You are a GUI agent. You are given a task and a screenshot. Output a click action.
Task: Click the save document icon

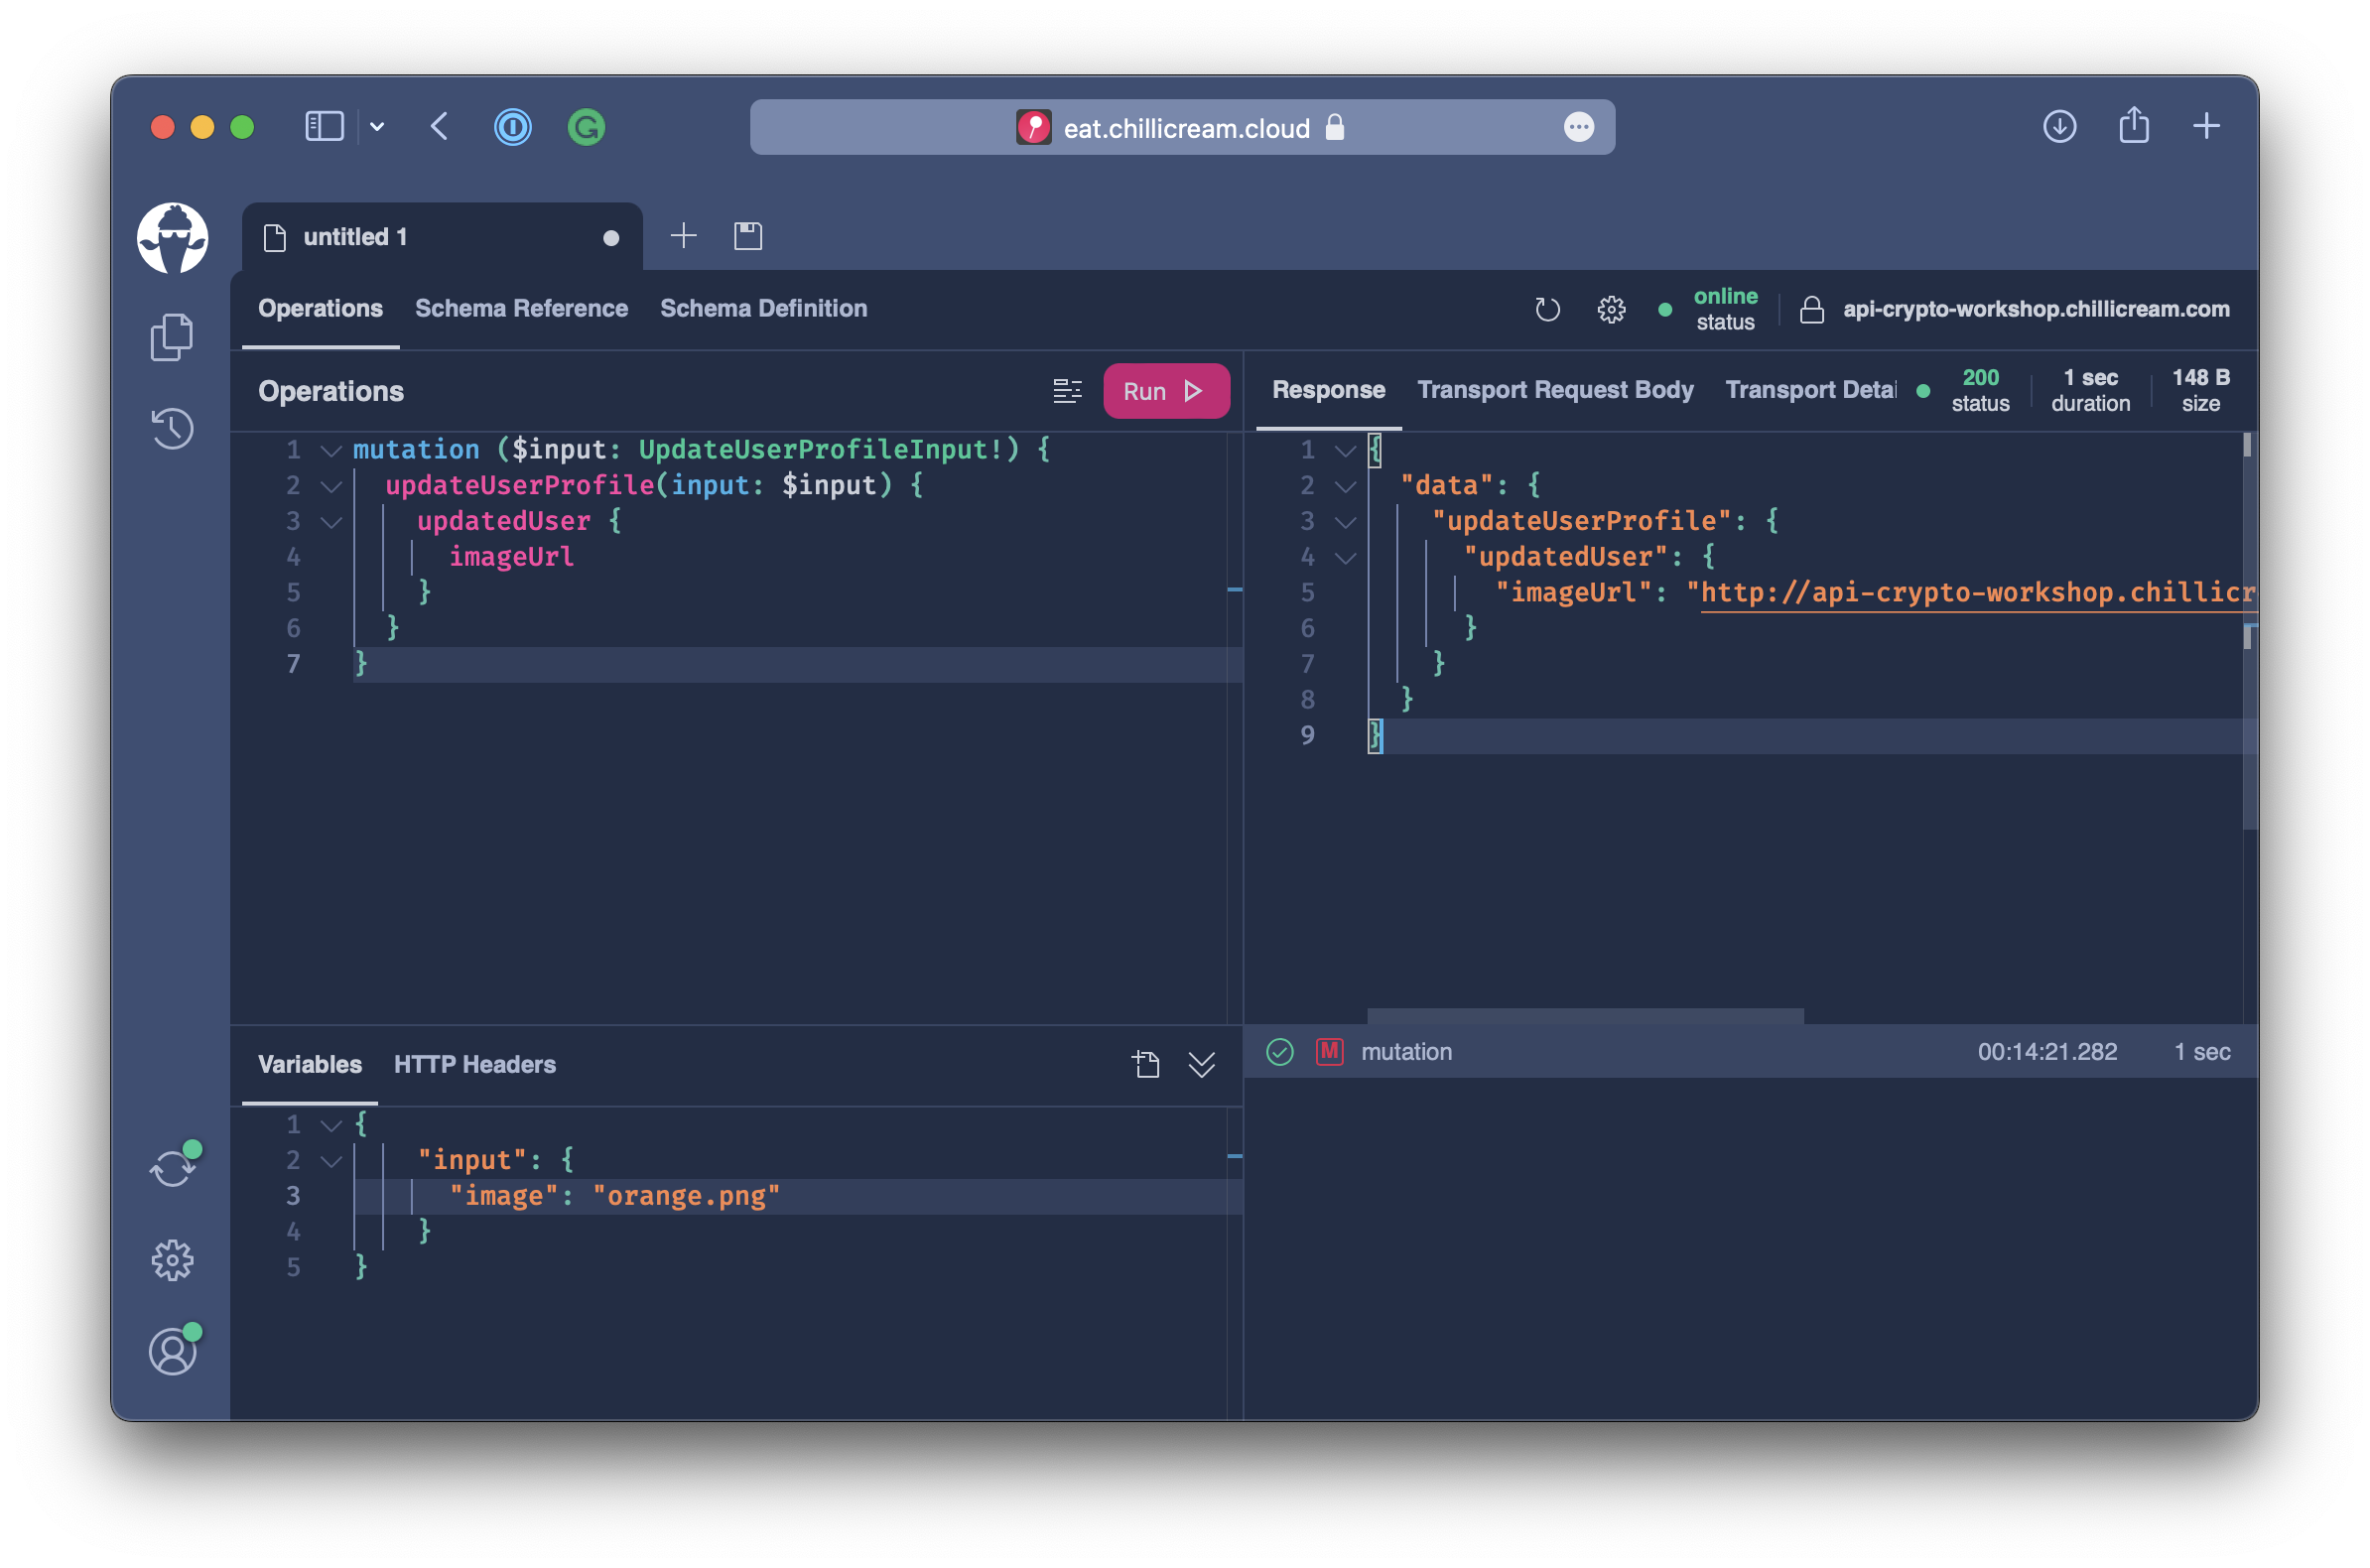747,234
